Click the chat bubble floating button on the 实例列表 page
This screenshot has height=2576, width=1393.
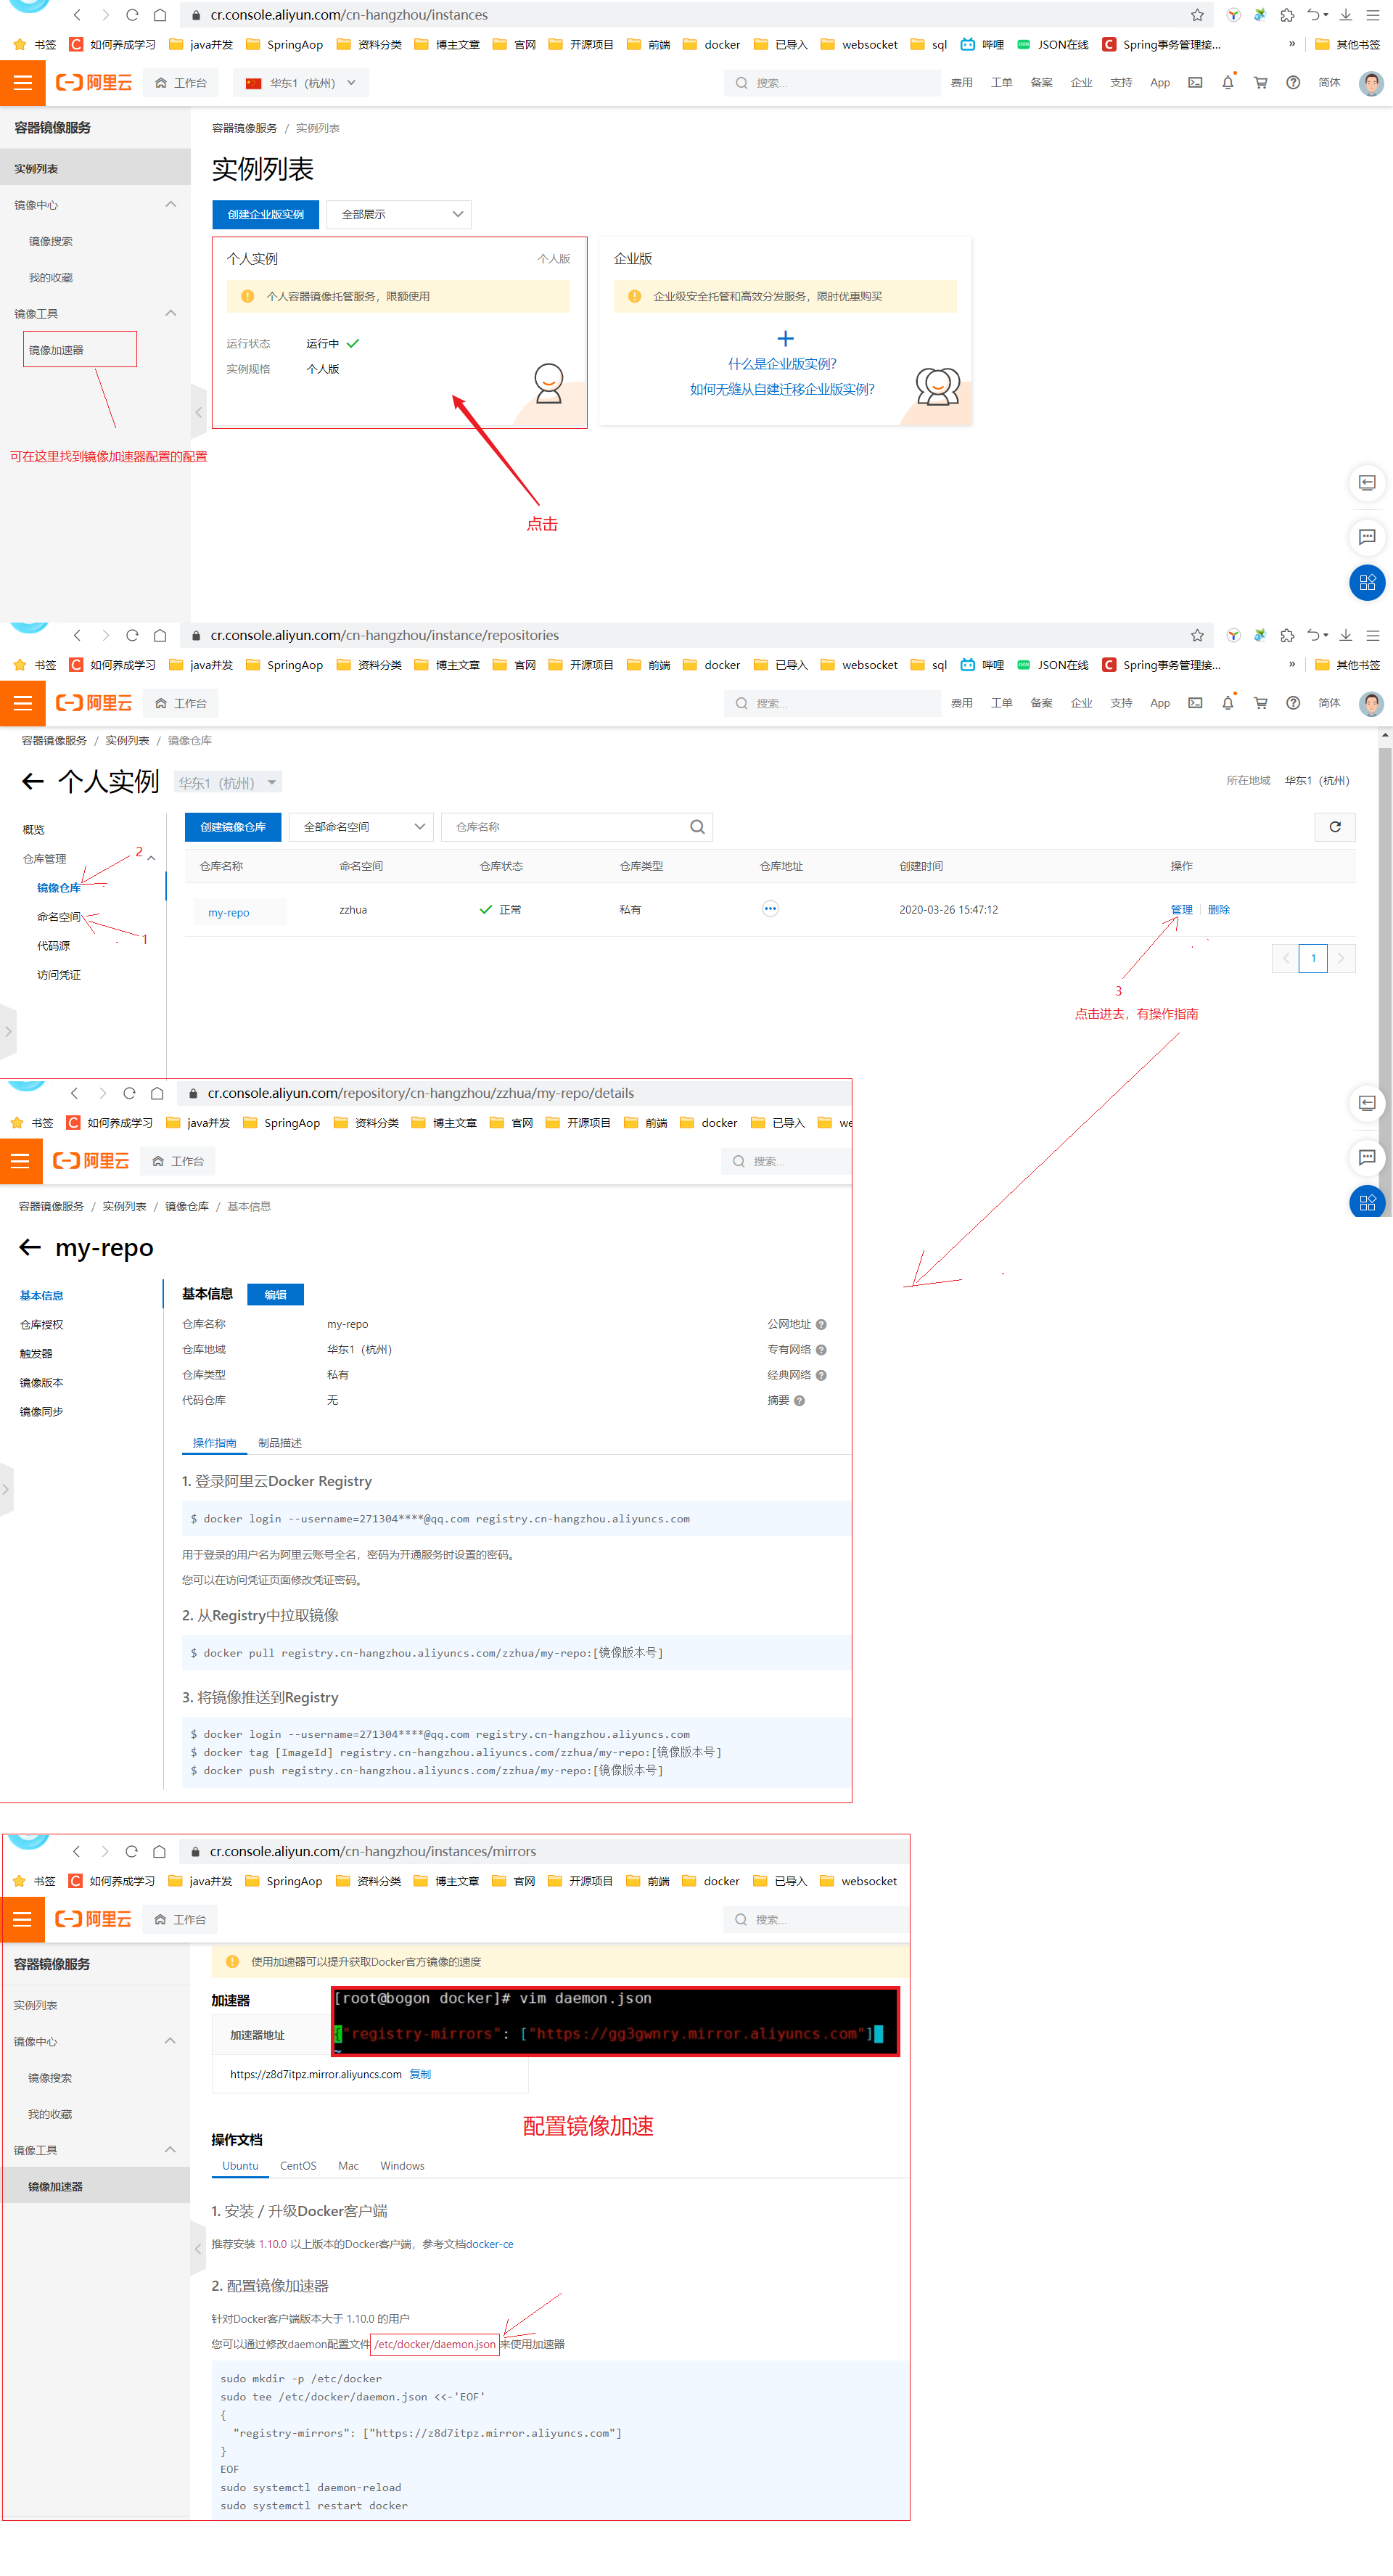click(1367, 537)
